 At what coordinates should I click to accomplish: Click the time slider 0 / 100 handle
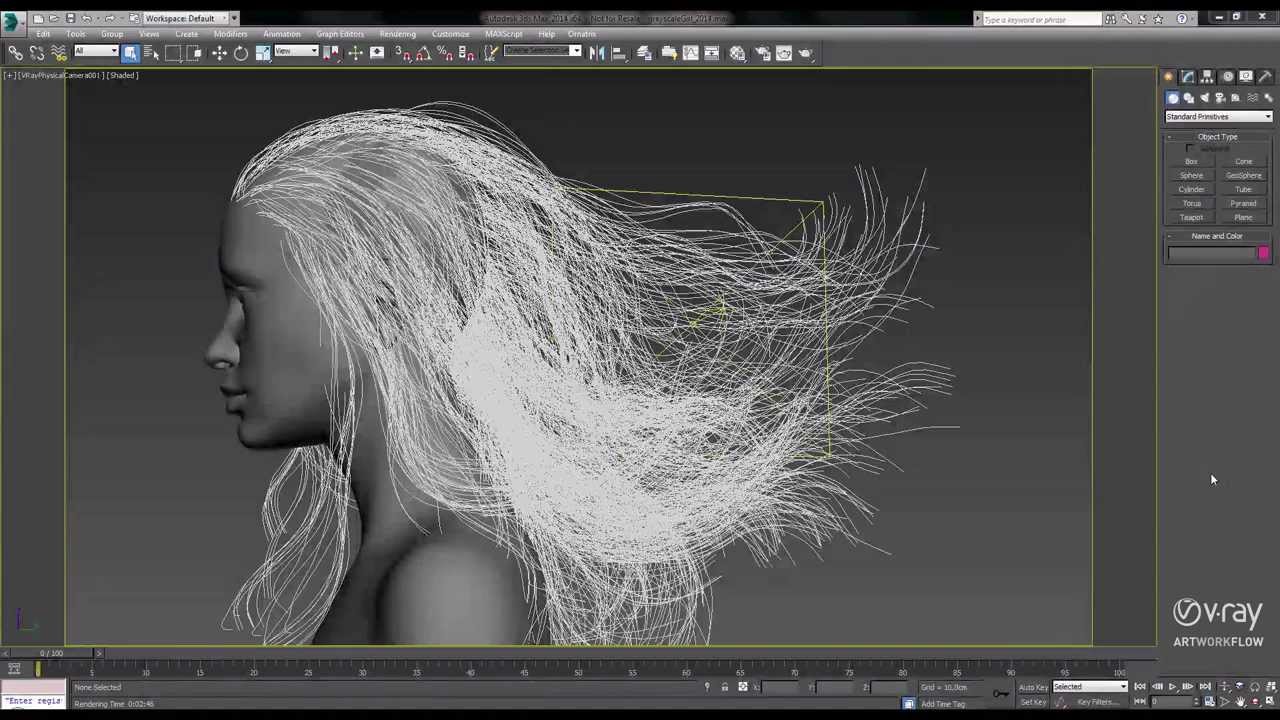(50, 653)
